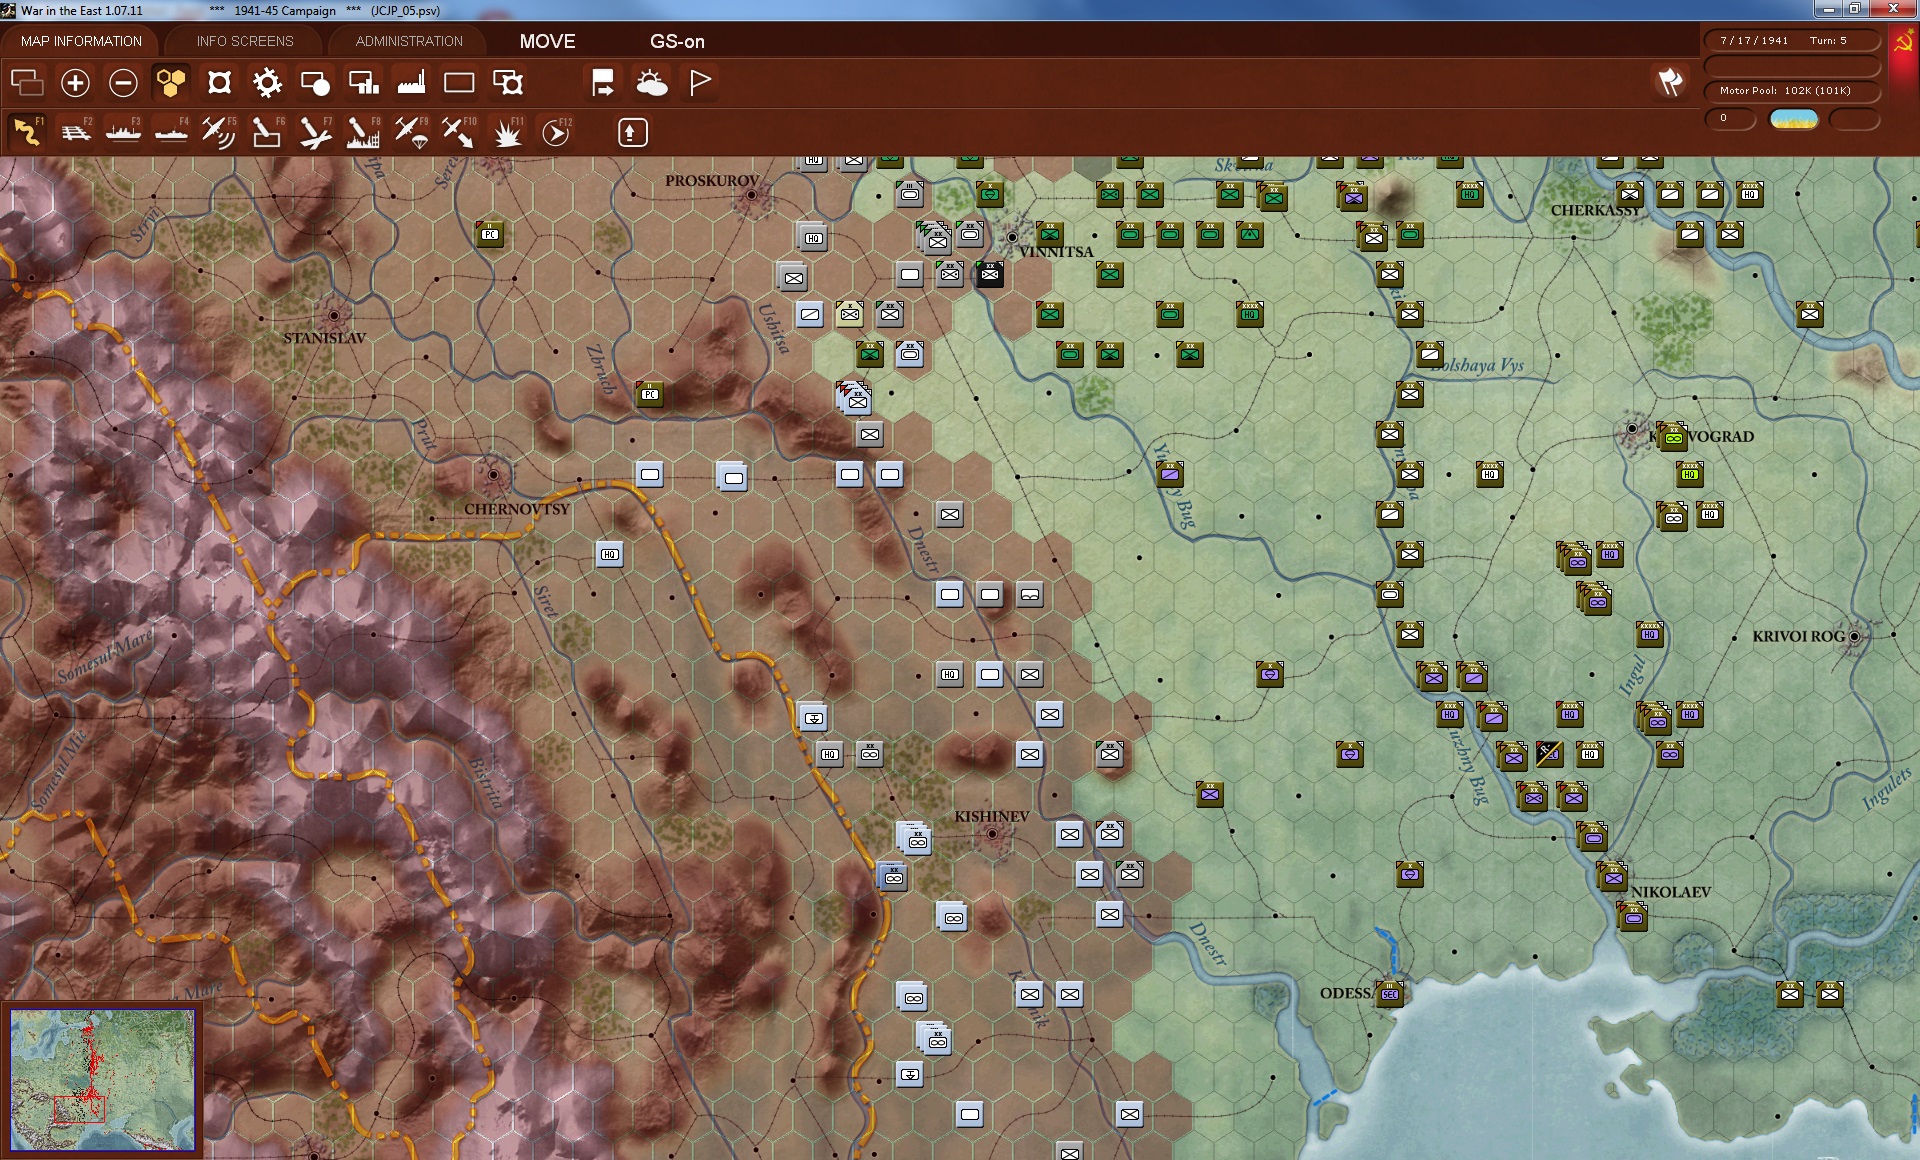Click the screen with bars icon

tap(363, 83)
